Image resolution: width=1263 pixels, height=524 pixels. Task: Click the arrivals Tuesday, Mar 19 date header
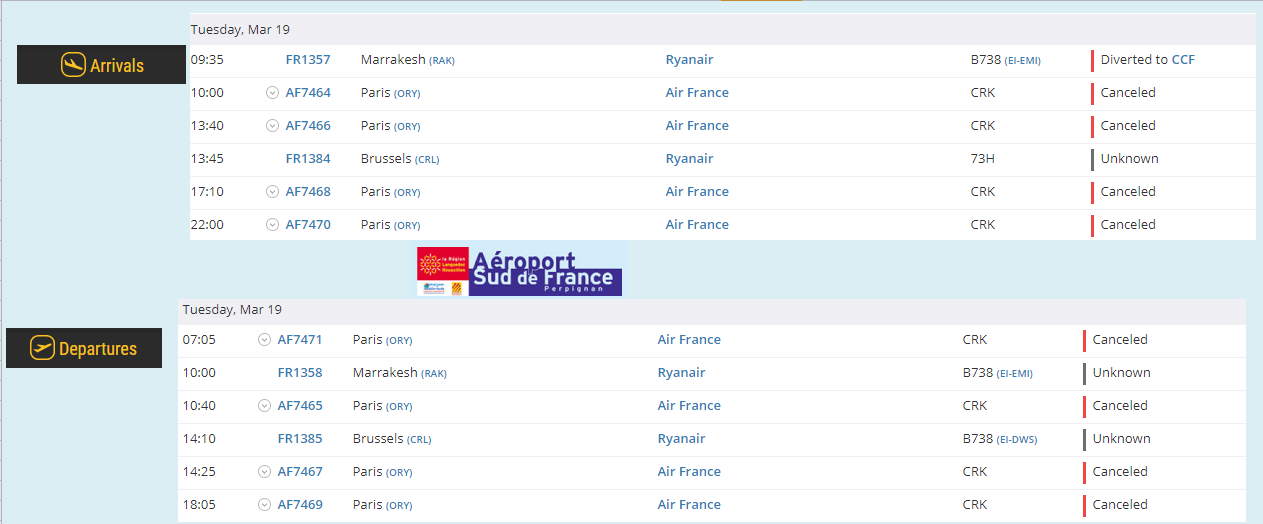point(241,30)
